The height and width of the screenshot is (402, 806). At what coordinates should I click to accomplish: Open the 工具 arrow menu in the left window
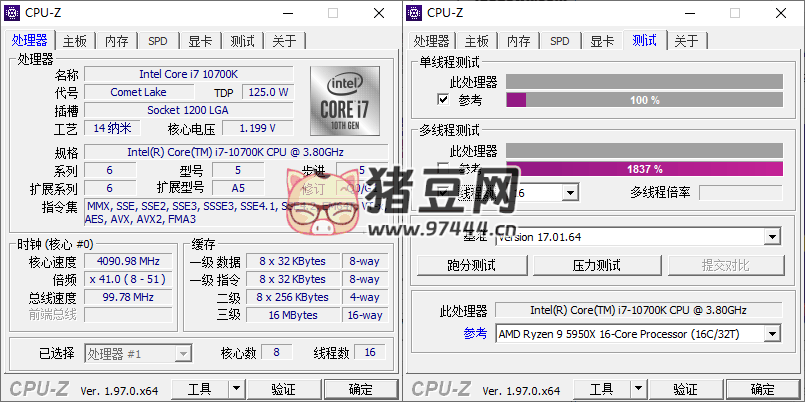coord(236,389)
